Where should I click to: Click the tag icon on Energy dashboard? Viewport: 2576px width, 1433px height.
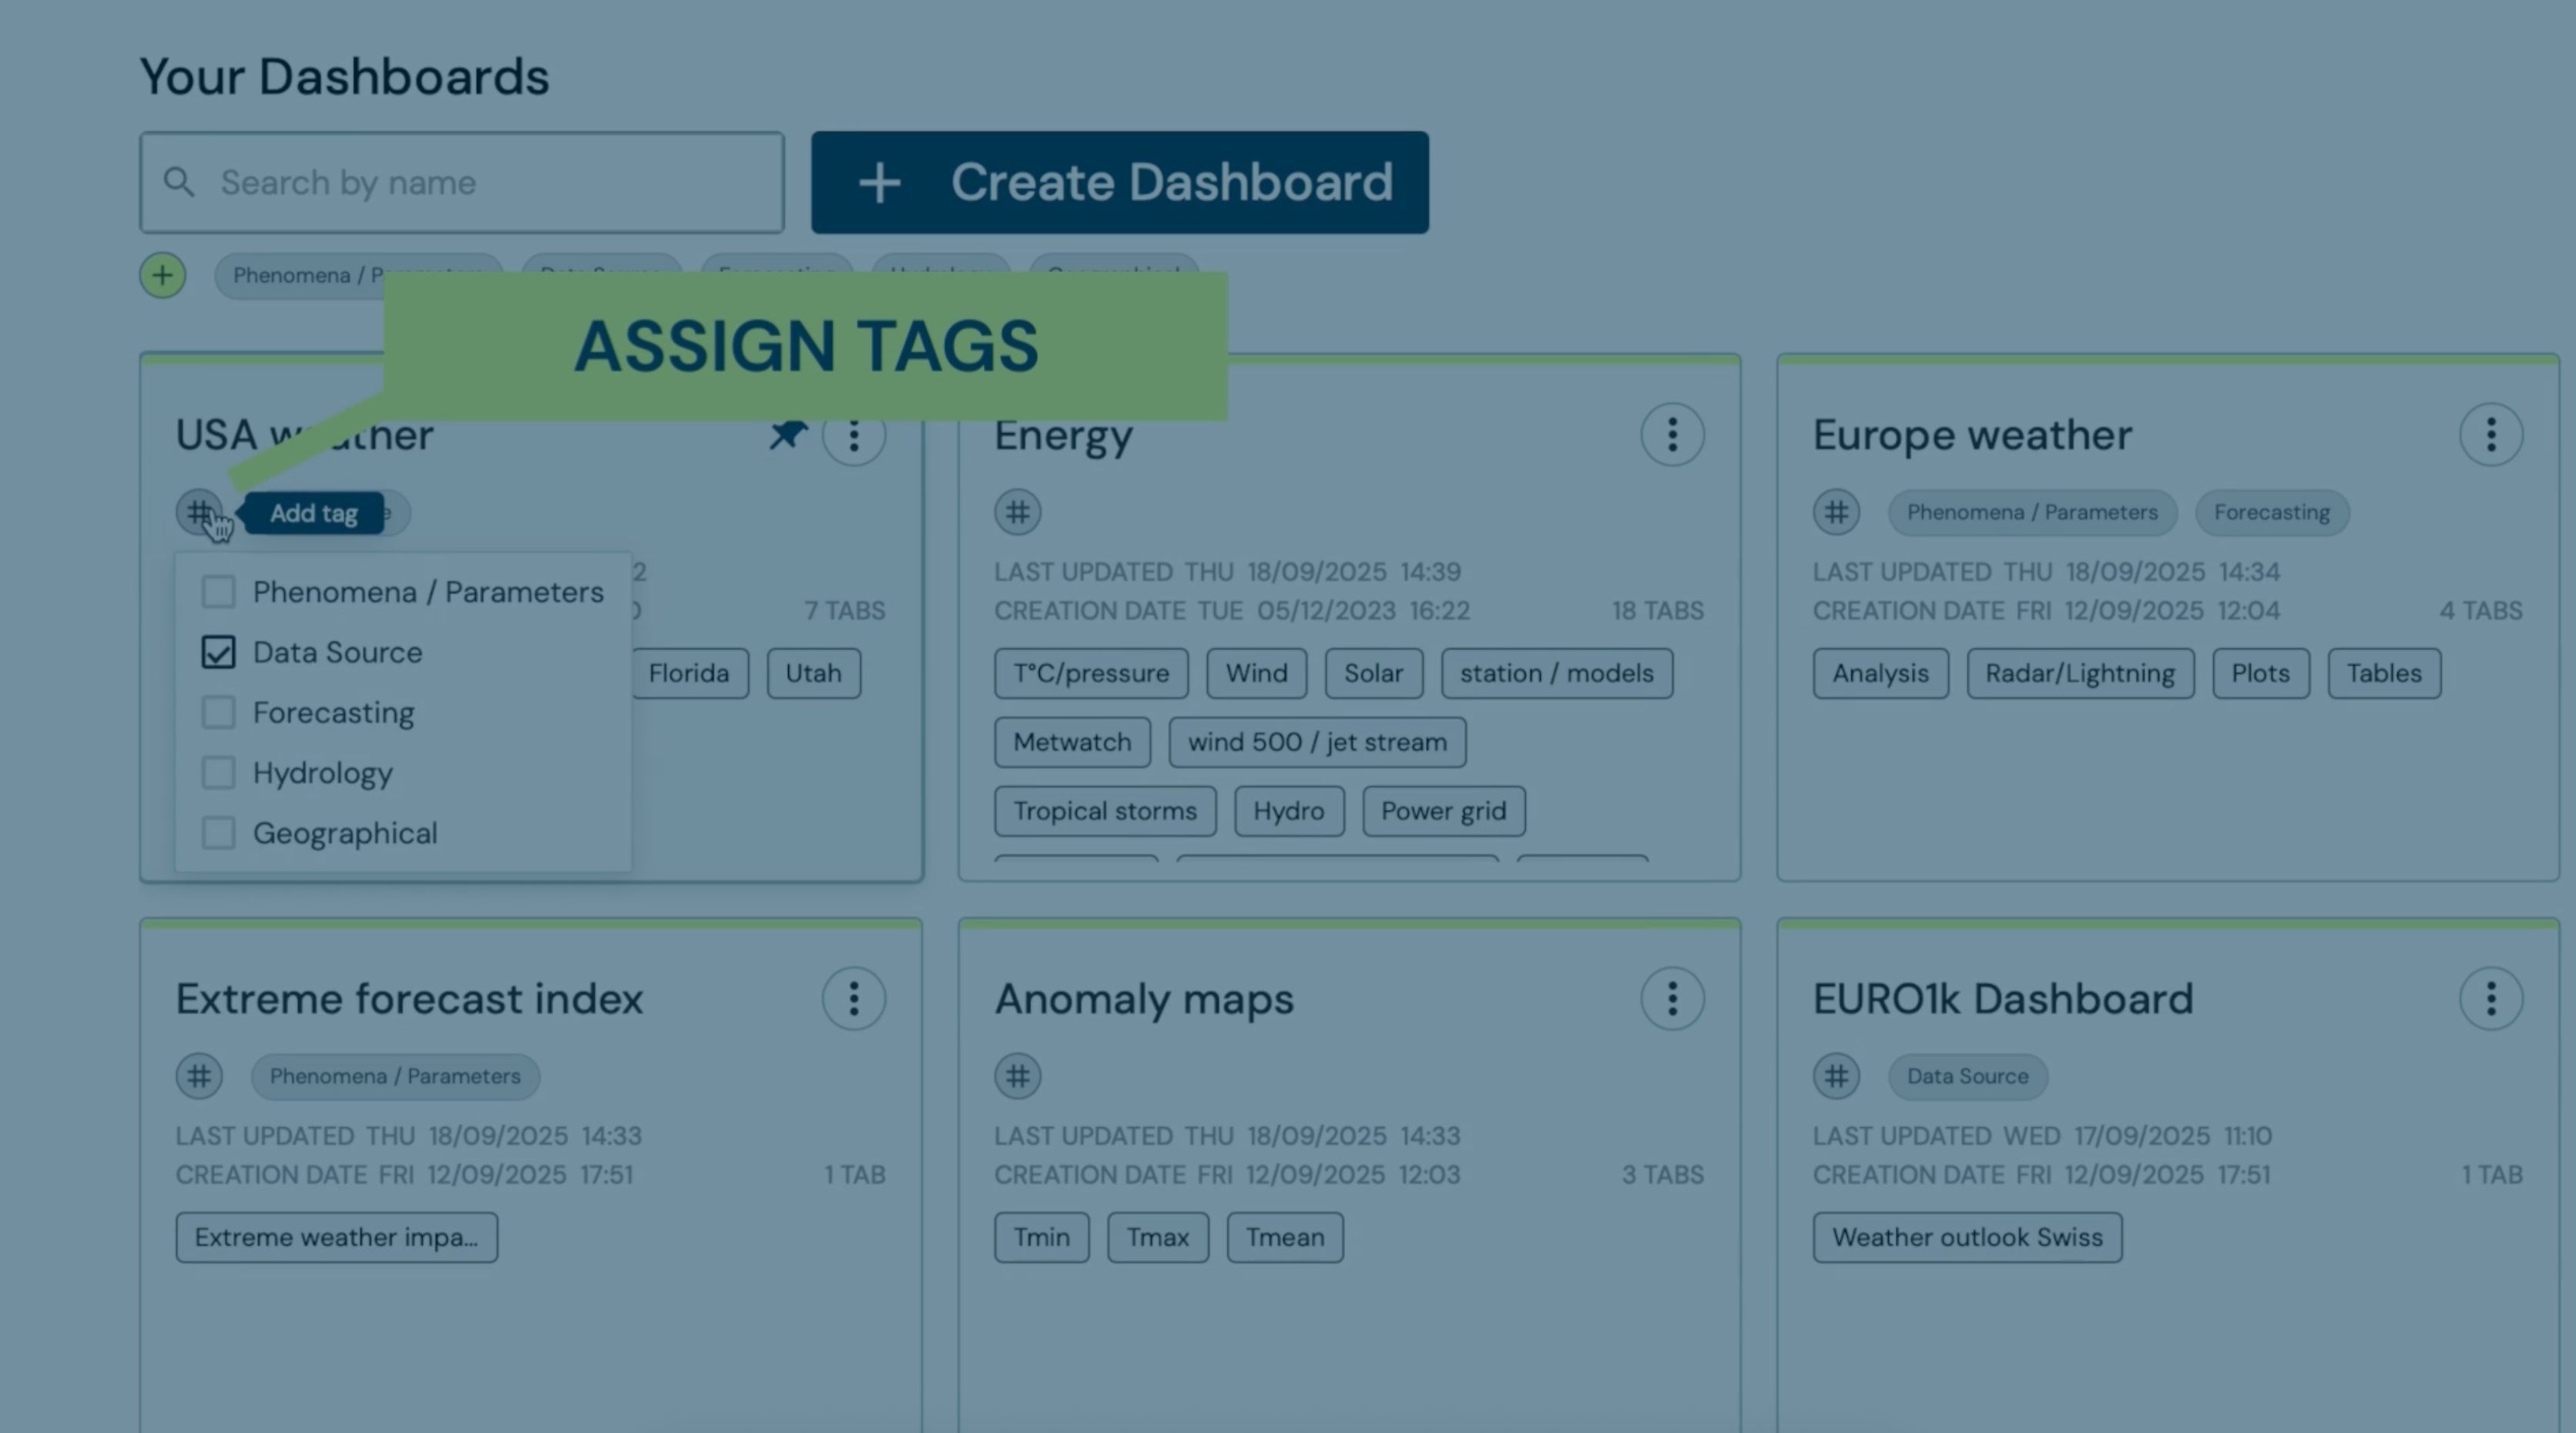click(x=1018, y=512)
